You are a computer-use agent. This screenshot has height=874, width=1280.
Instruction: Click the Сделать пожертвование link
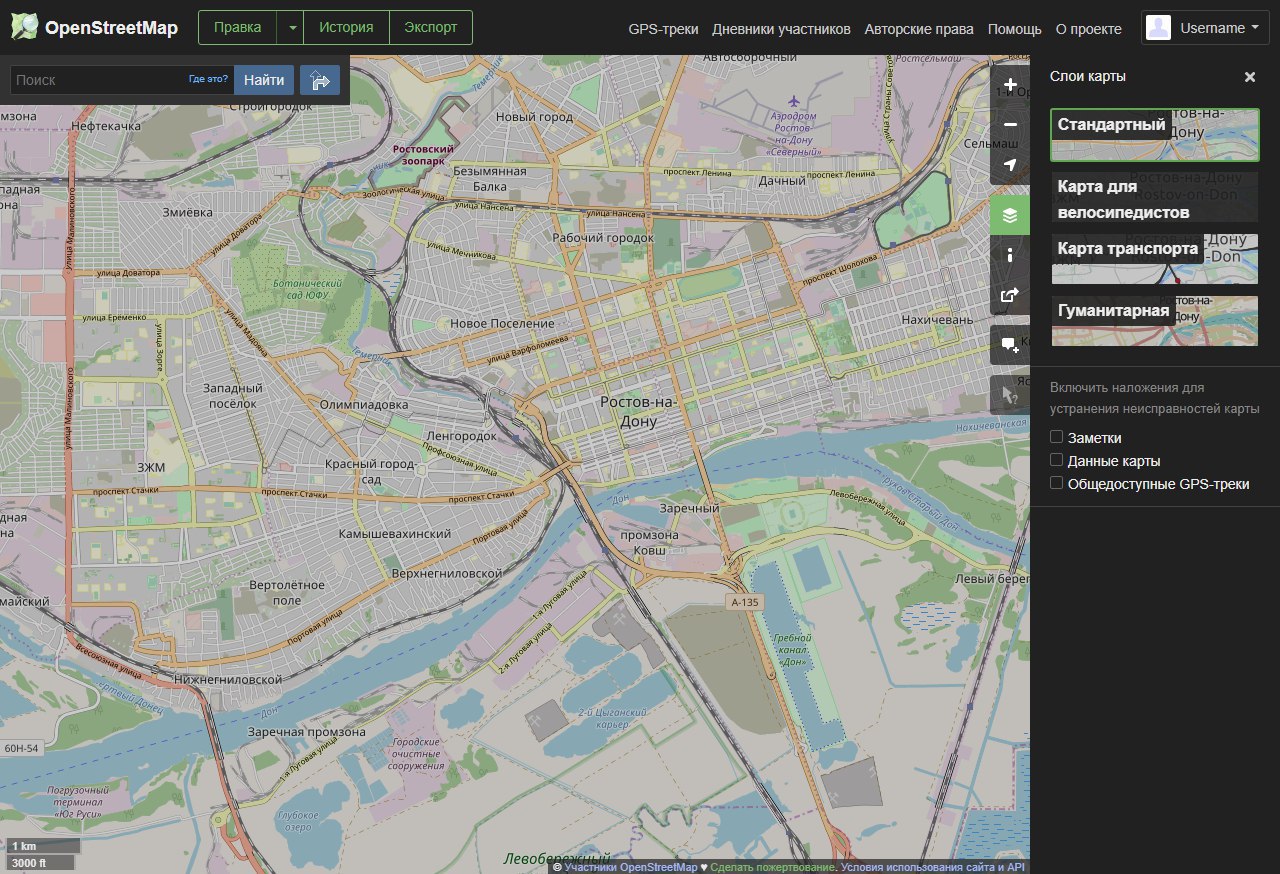pos(772,867)
